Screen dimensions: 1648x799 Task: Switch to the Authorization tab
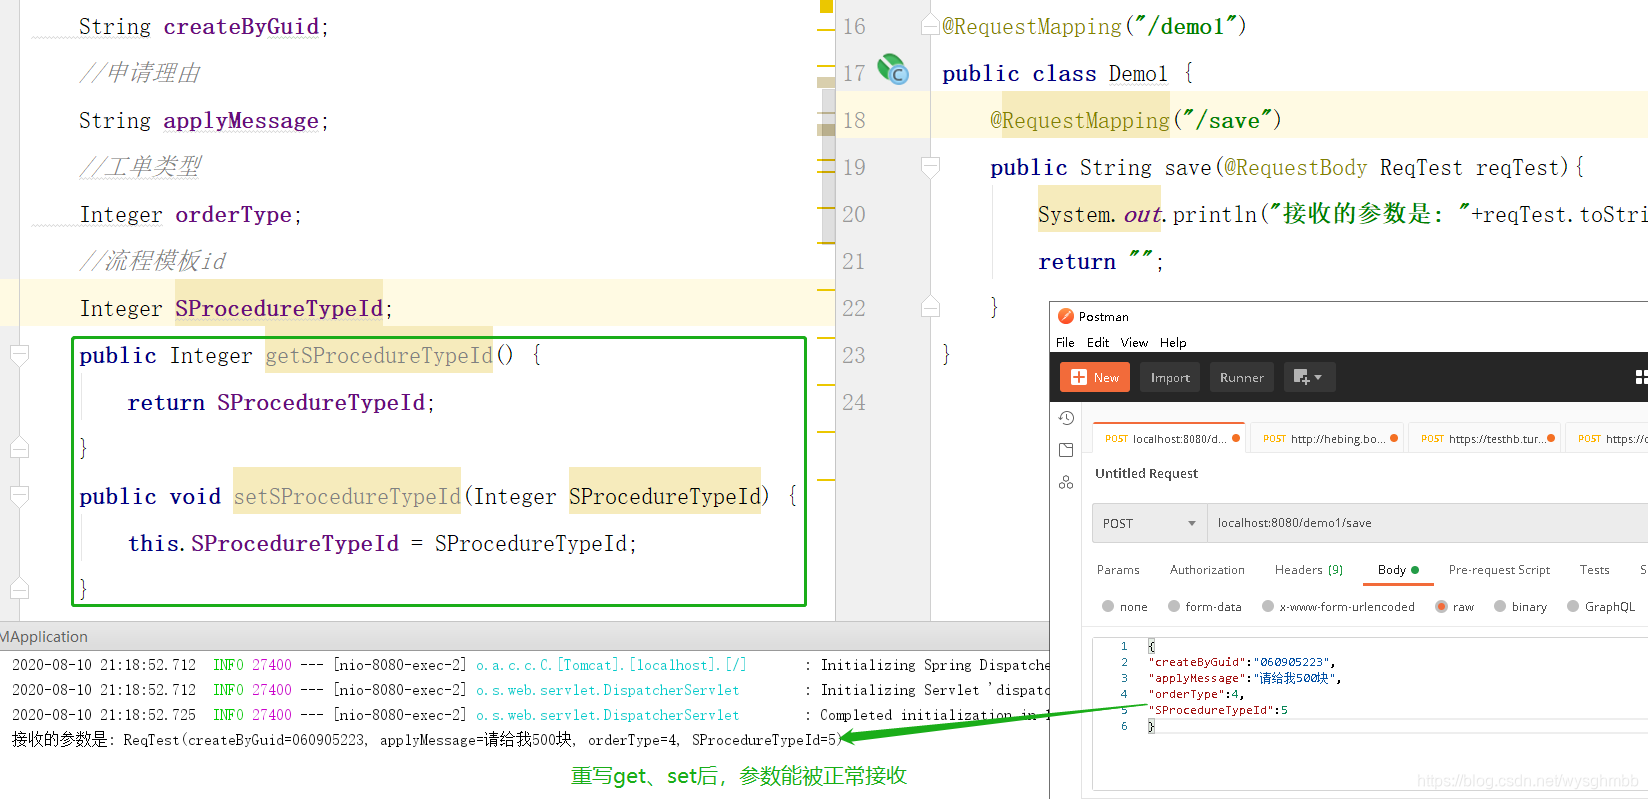pyautogui.click(x=1207, y=570)
